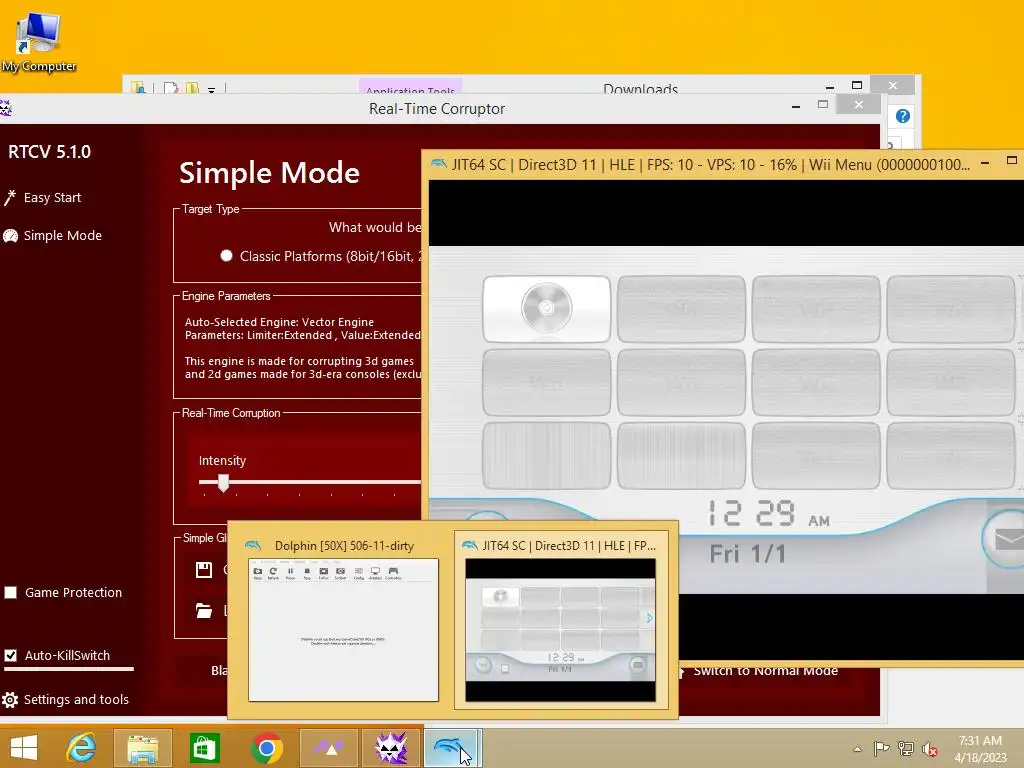This screenshot has width=1024, height=768.
Task: Click the Settings and tools gear icon
Action: point(10,700)
